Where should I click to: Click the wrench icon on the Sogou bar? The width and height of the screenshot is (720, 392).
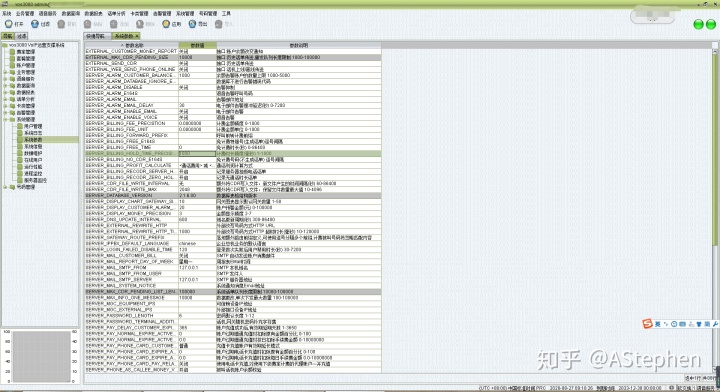click(x=715, y=324)
